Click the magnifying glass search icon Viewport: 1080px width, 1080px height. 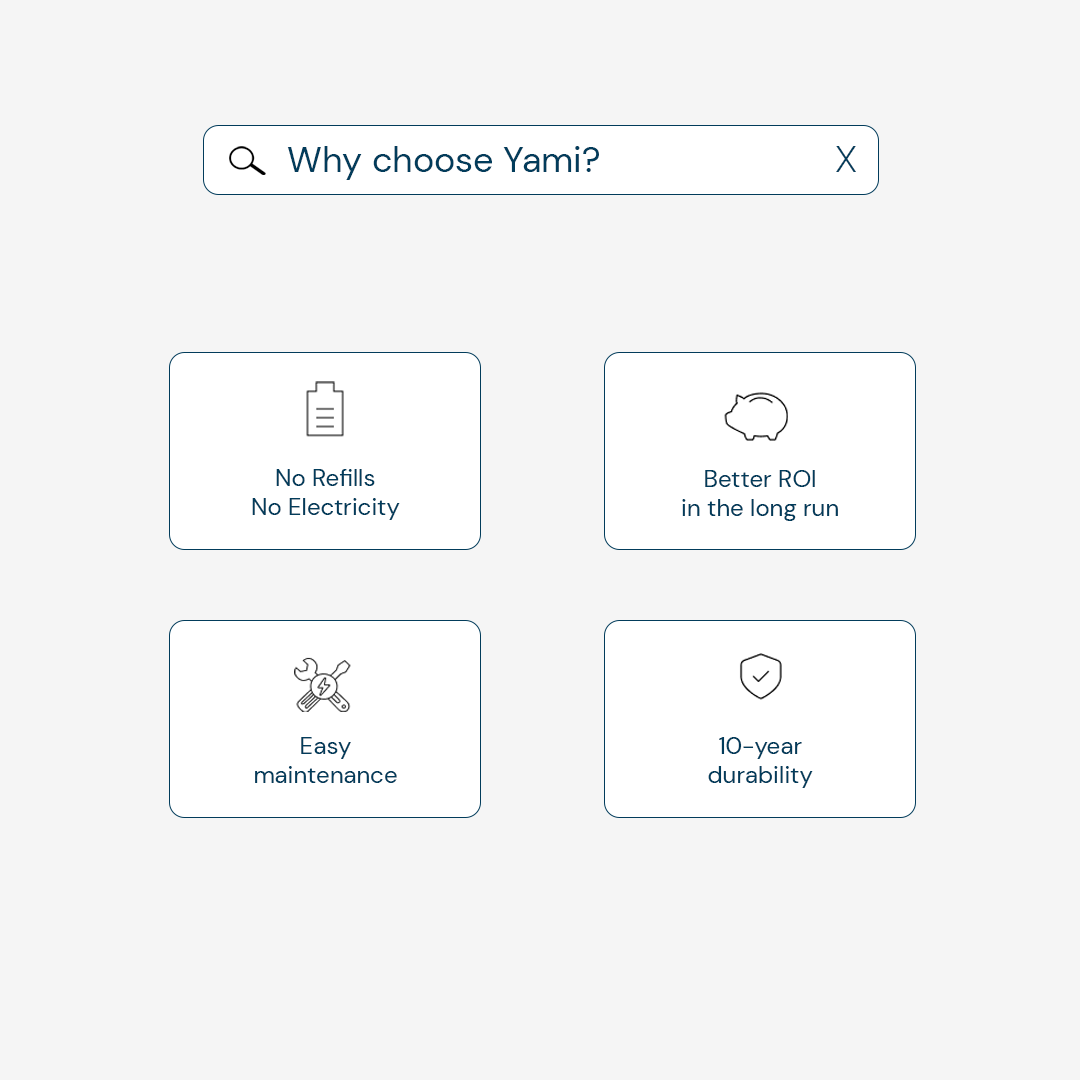(247, 160)
